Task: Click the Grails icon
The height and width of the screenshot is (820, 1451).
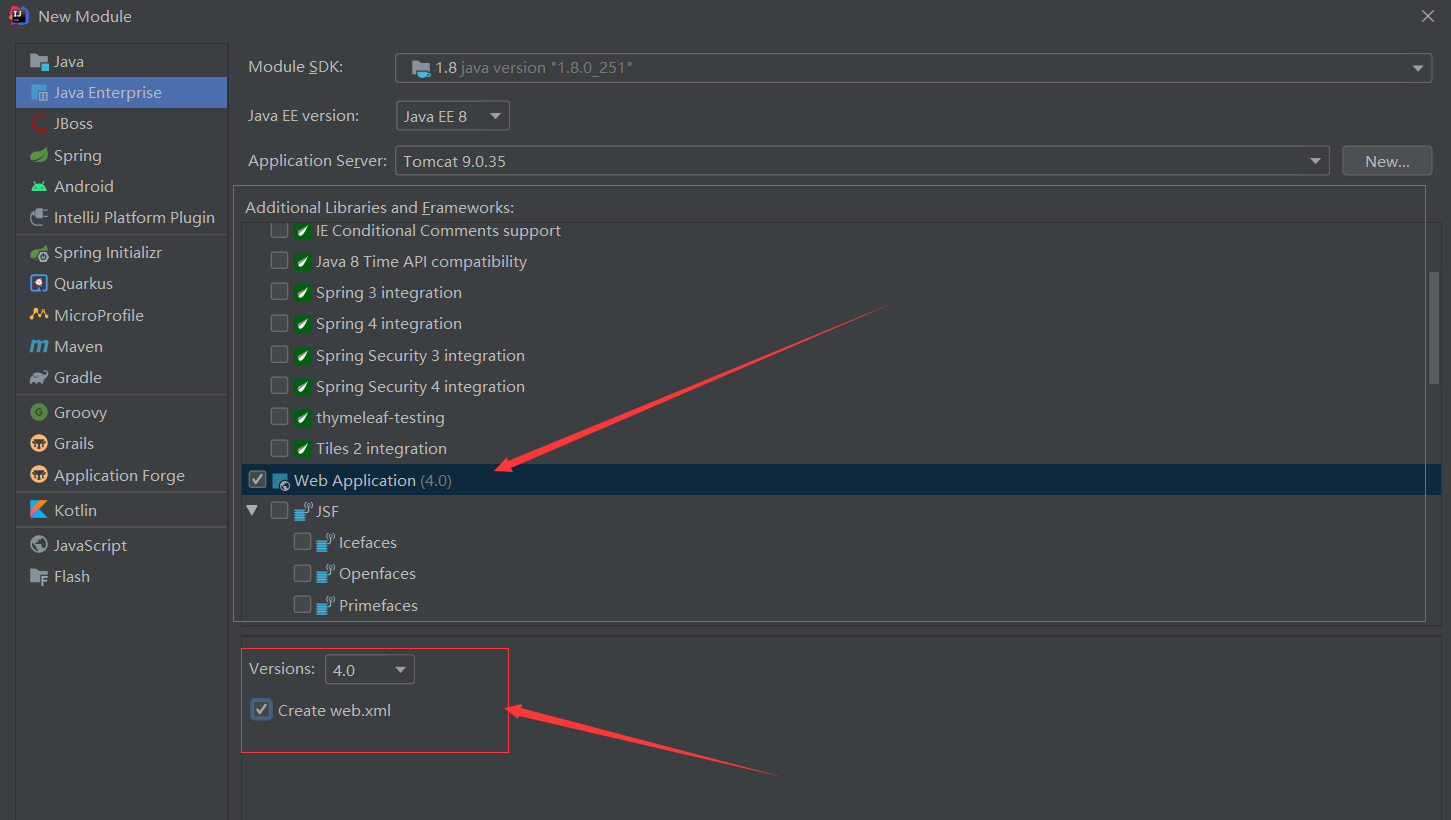Action: pos(39,444)
